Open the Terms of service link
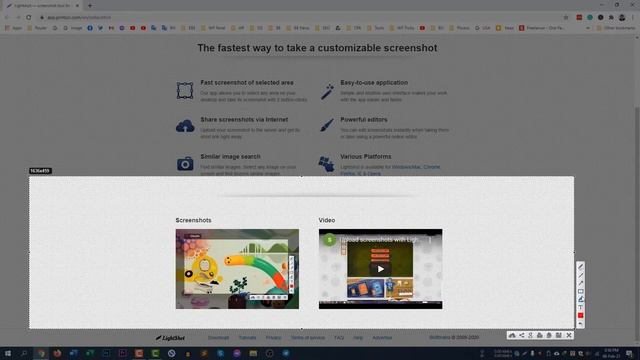 [308, 338]
